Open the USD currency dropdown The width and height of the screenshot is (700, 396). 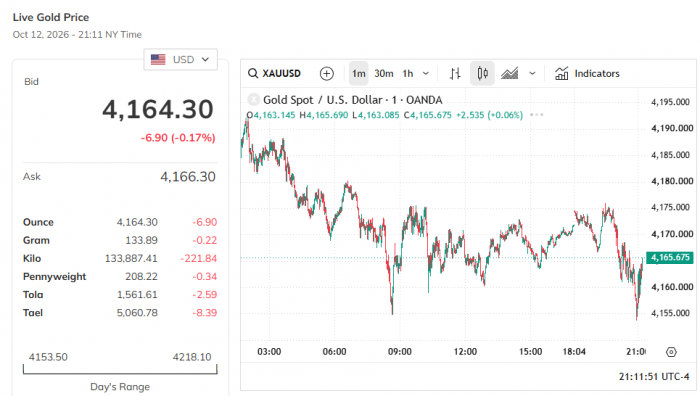(180, 59)
